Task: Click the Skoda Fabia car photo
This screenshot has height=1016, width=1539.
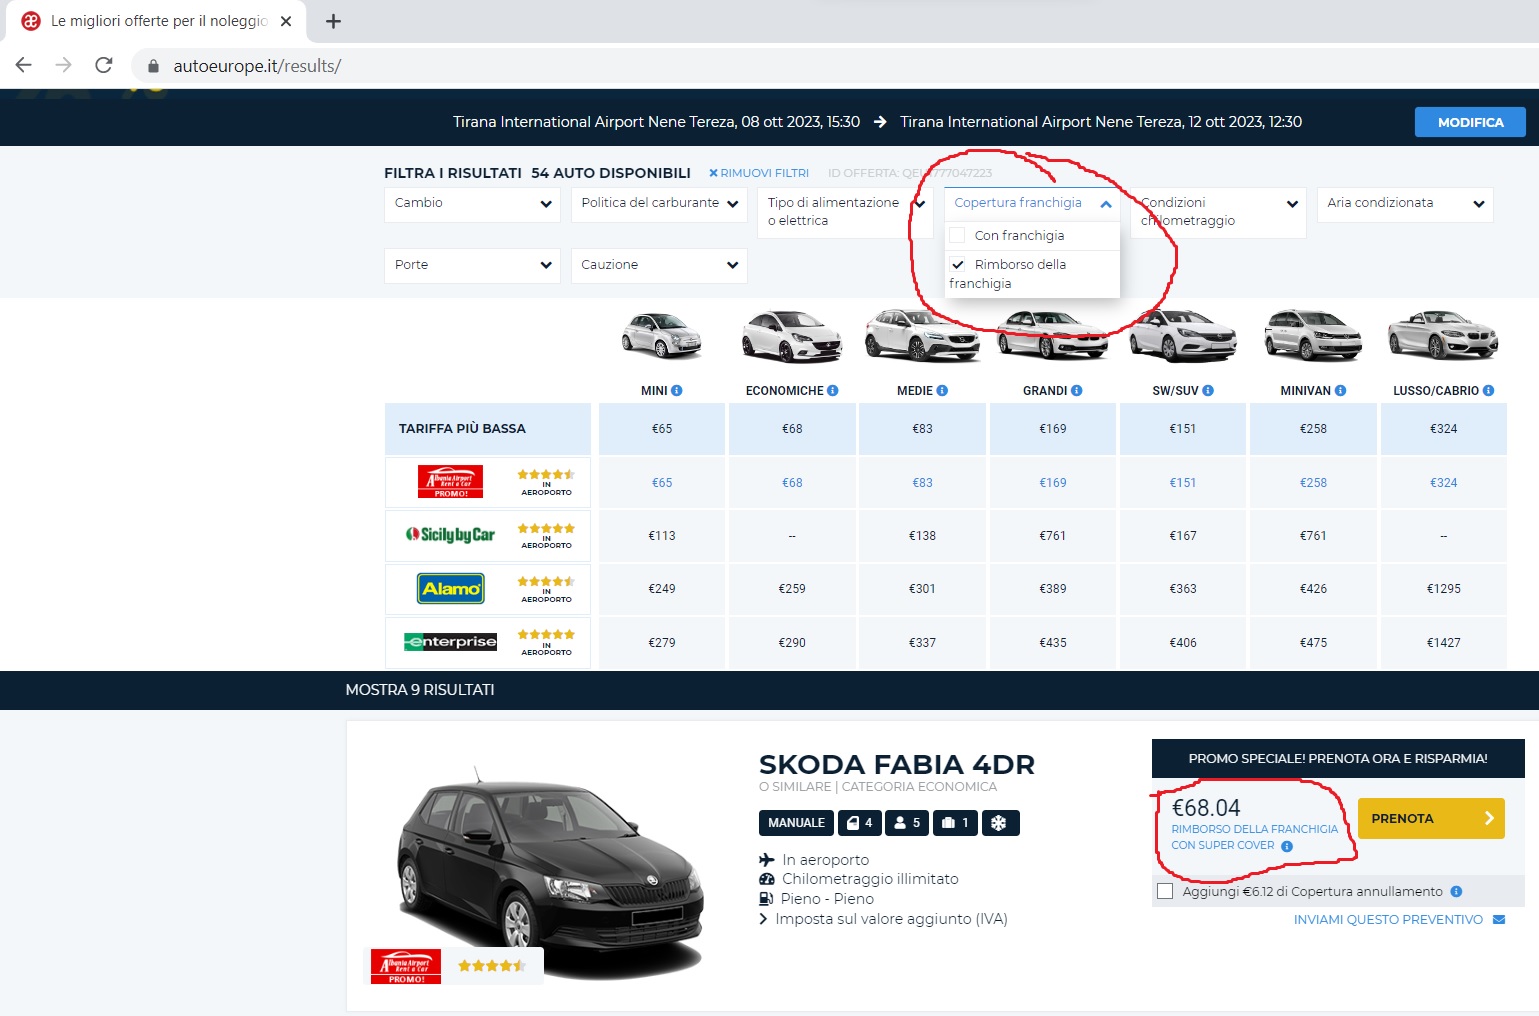Action: pyautogui.click(x=550, y=872)
